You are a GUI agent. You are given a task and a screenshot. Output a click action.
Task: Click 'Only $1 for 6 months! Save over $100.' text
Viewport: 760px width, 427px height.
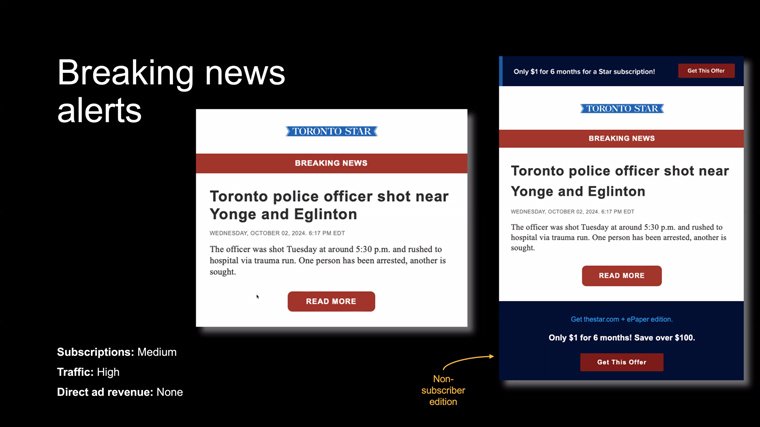[621, 338]
